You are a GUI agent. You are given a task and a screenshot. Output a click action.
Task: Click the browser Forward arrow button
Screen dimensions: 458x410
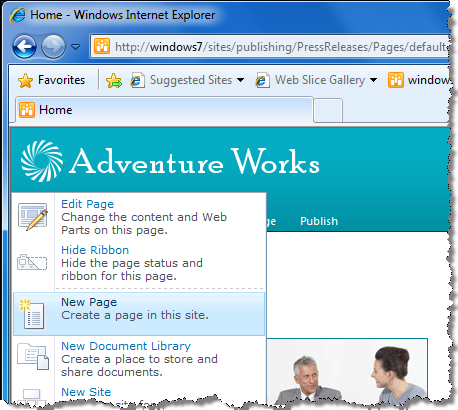[53, 46]
